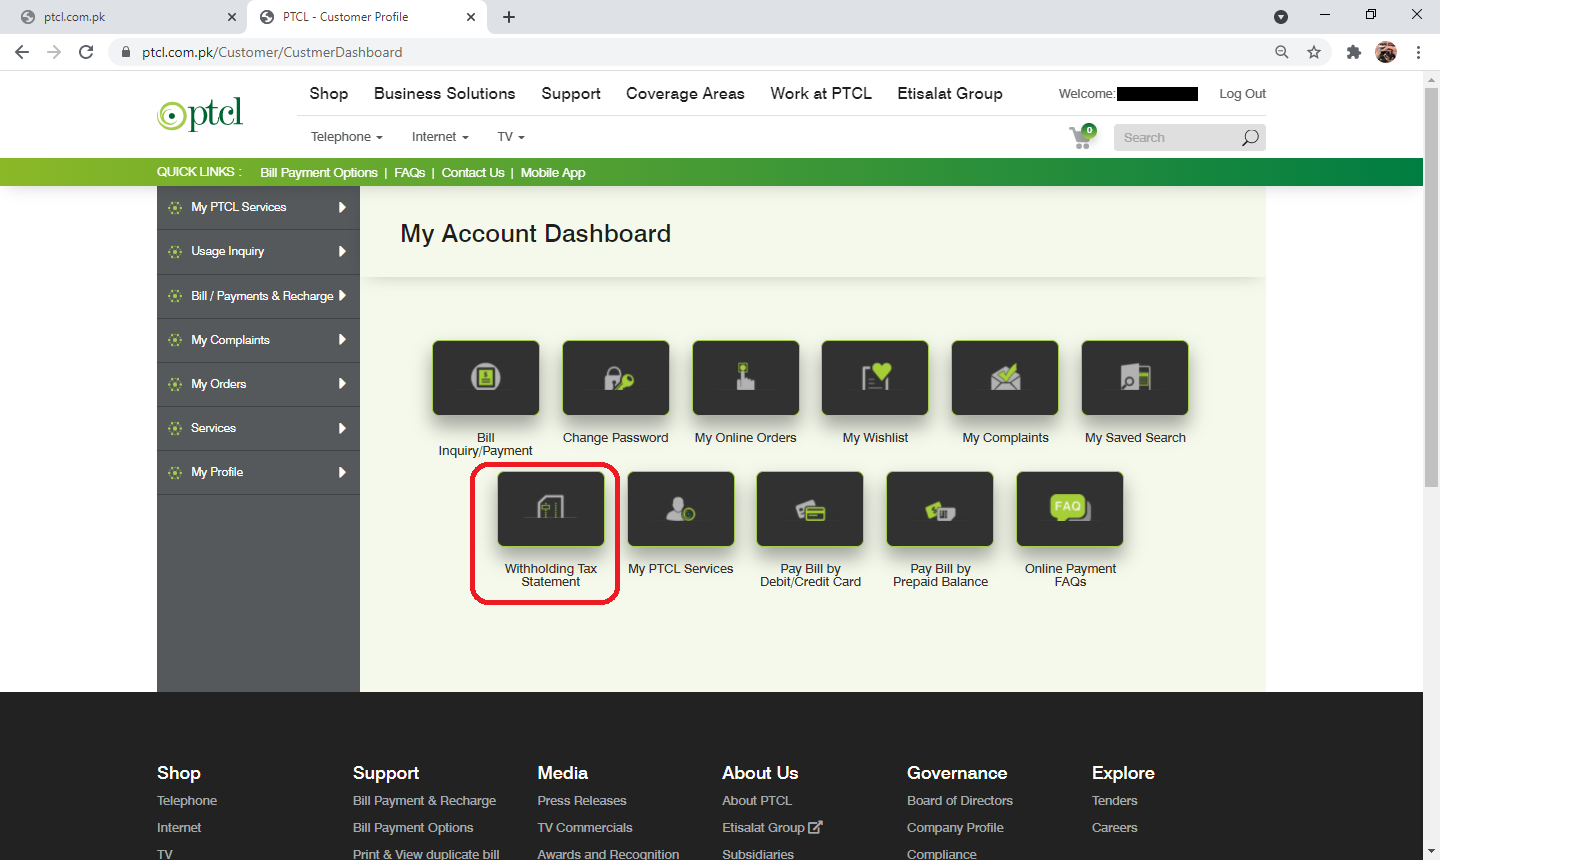Open the Chrome three-dot menu

tap(1418, 52)
